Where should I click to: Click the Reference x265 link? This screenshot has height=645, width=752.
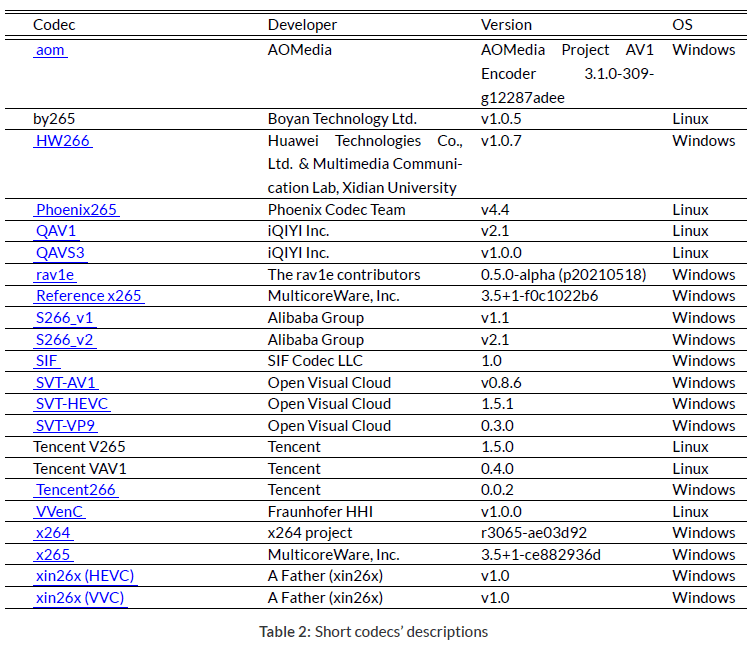point(89,296)
